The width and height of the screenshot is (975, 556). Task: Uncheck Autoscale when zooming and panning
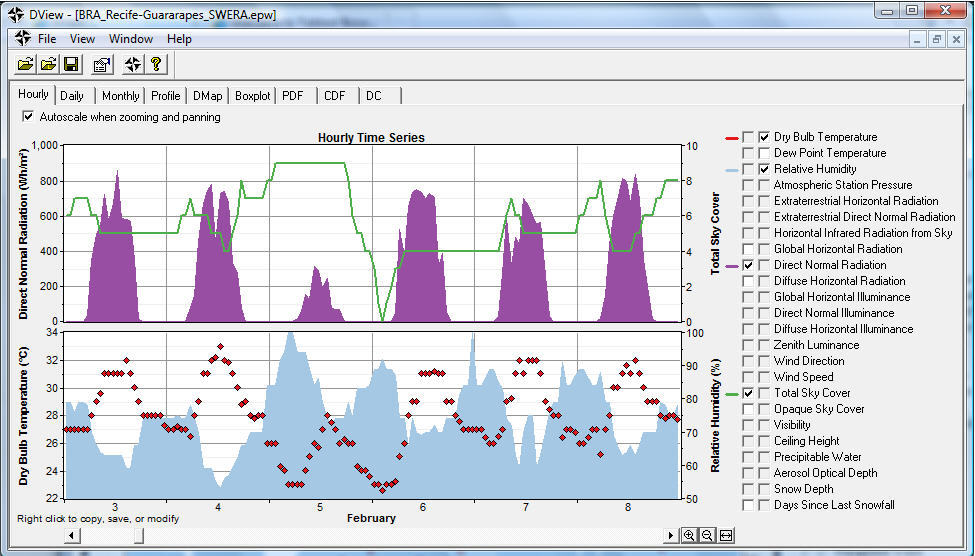(27, 116)
